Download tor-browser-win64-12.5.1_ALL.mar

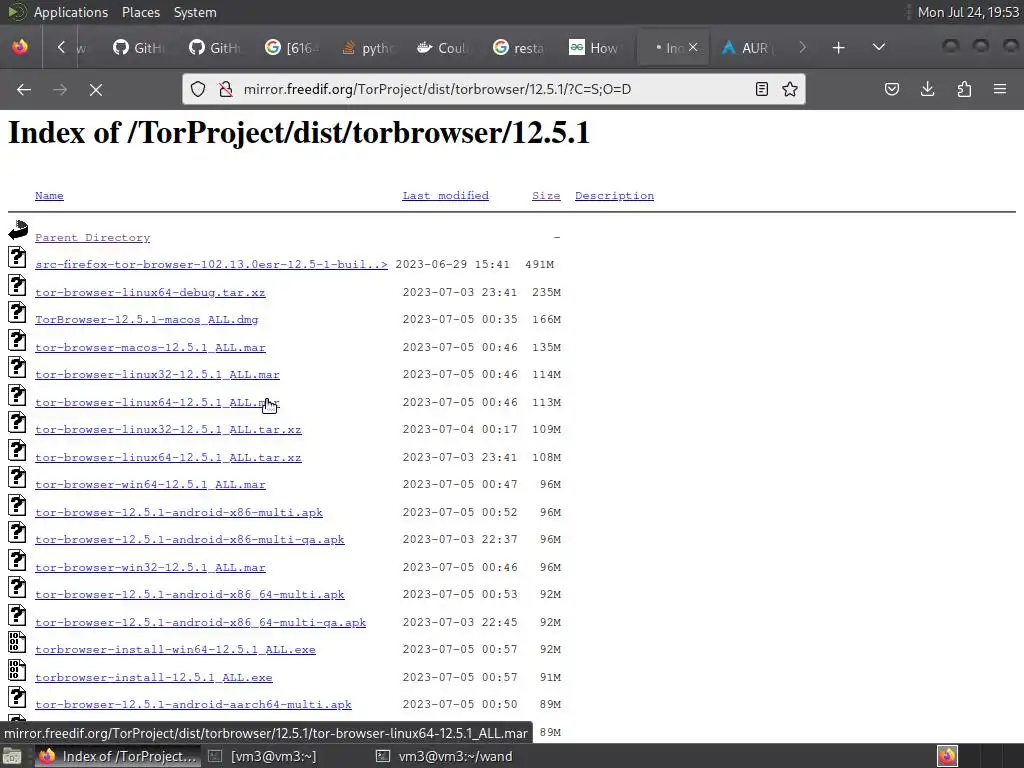coord(150,485)
